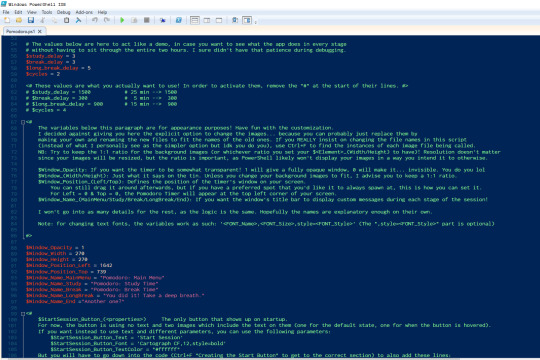Viewport: 540px width, 360px height.
Task: Click the $StartSession_Button_Font 'Cartograph CF' line
Action: coord(138,343)
